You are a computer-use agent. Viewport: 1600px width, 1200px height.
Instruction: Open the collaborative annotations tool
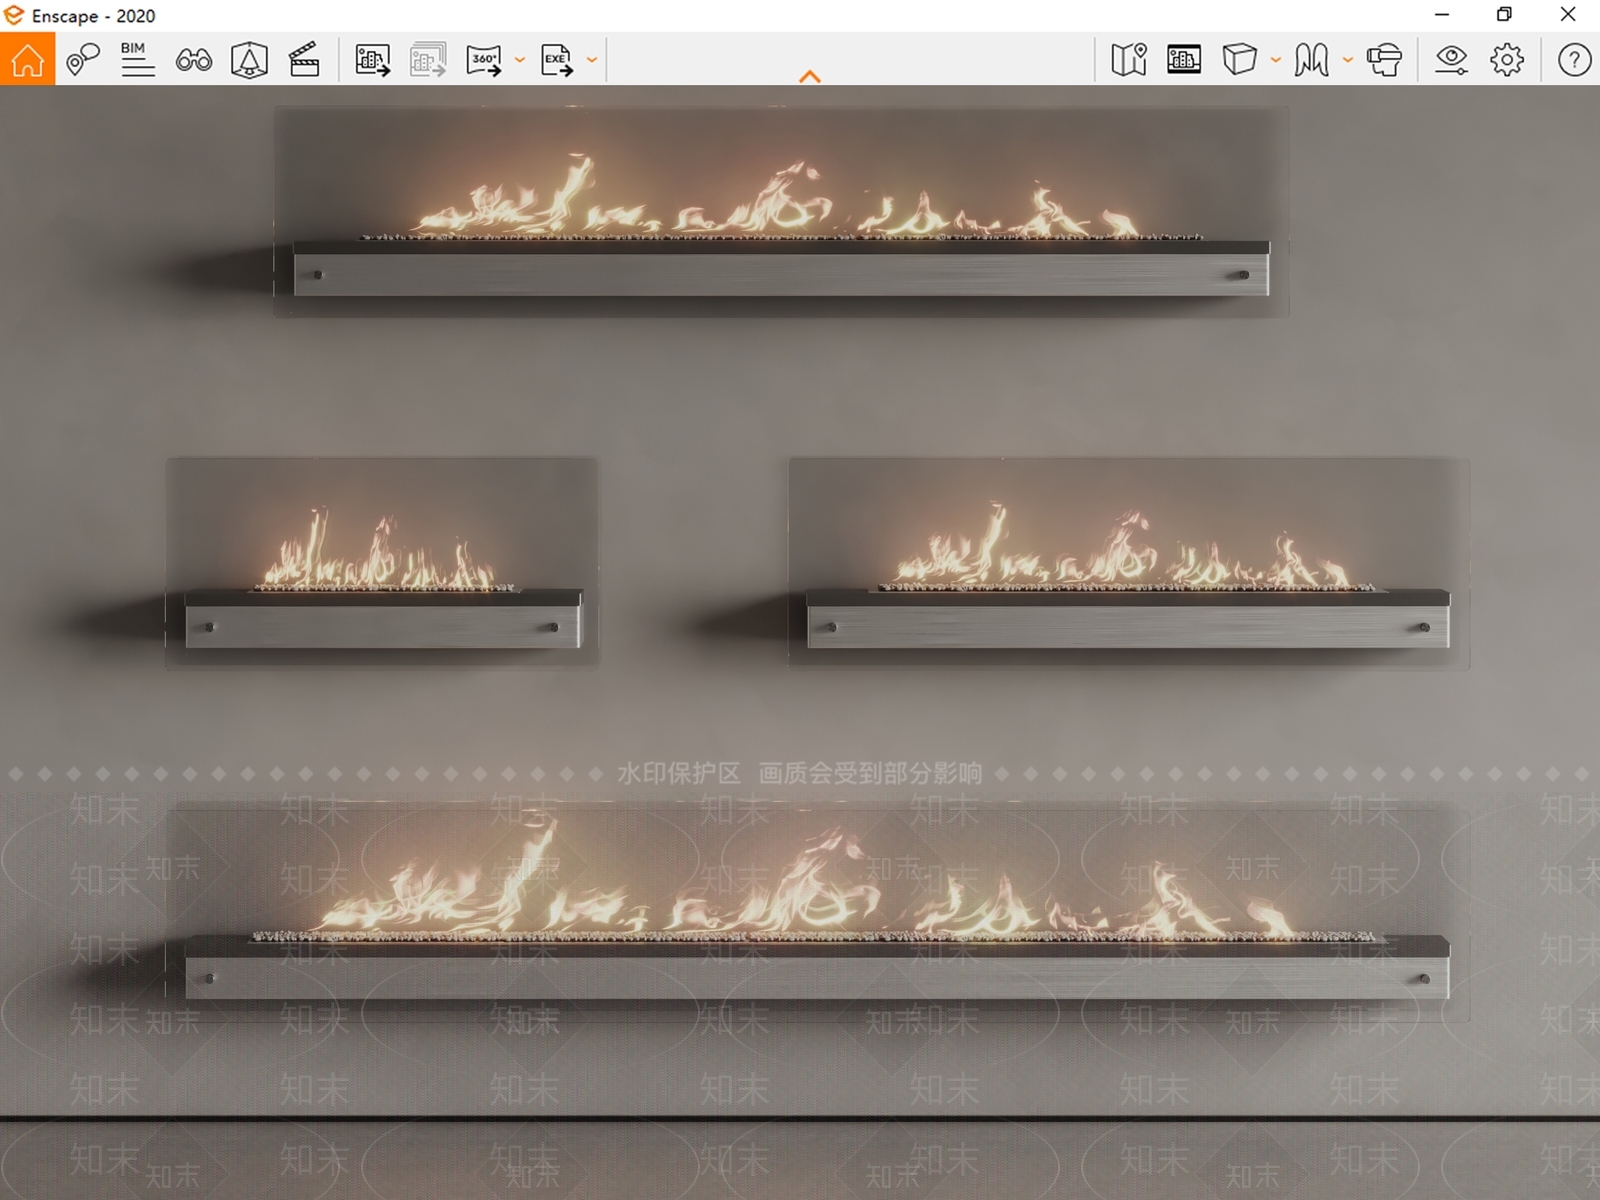[x=82, y=59]
